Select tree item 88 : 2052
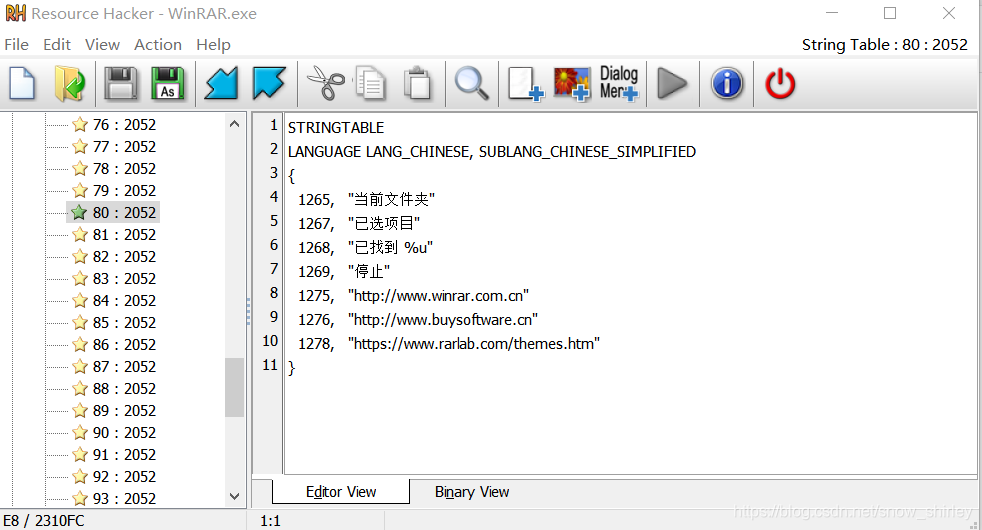 (124, 388)
